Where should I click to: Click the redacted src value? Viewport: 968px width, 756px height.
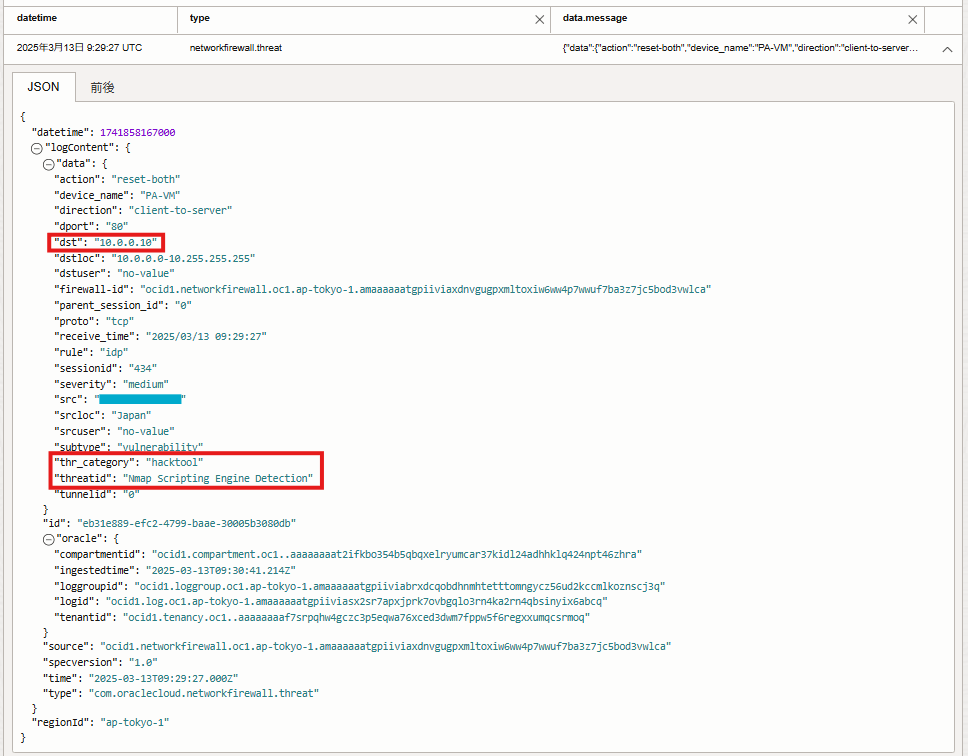click(147, 399)
